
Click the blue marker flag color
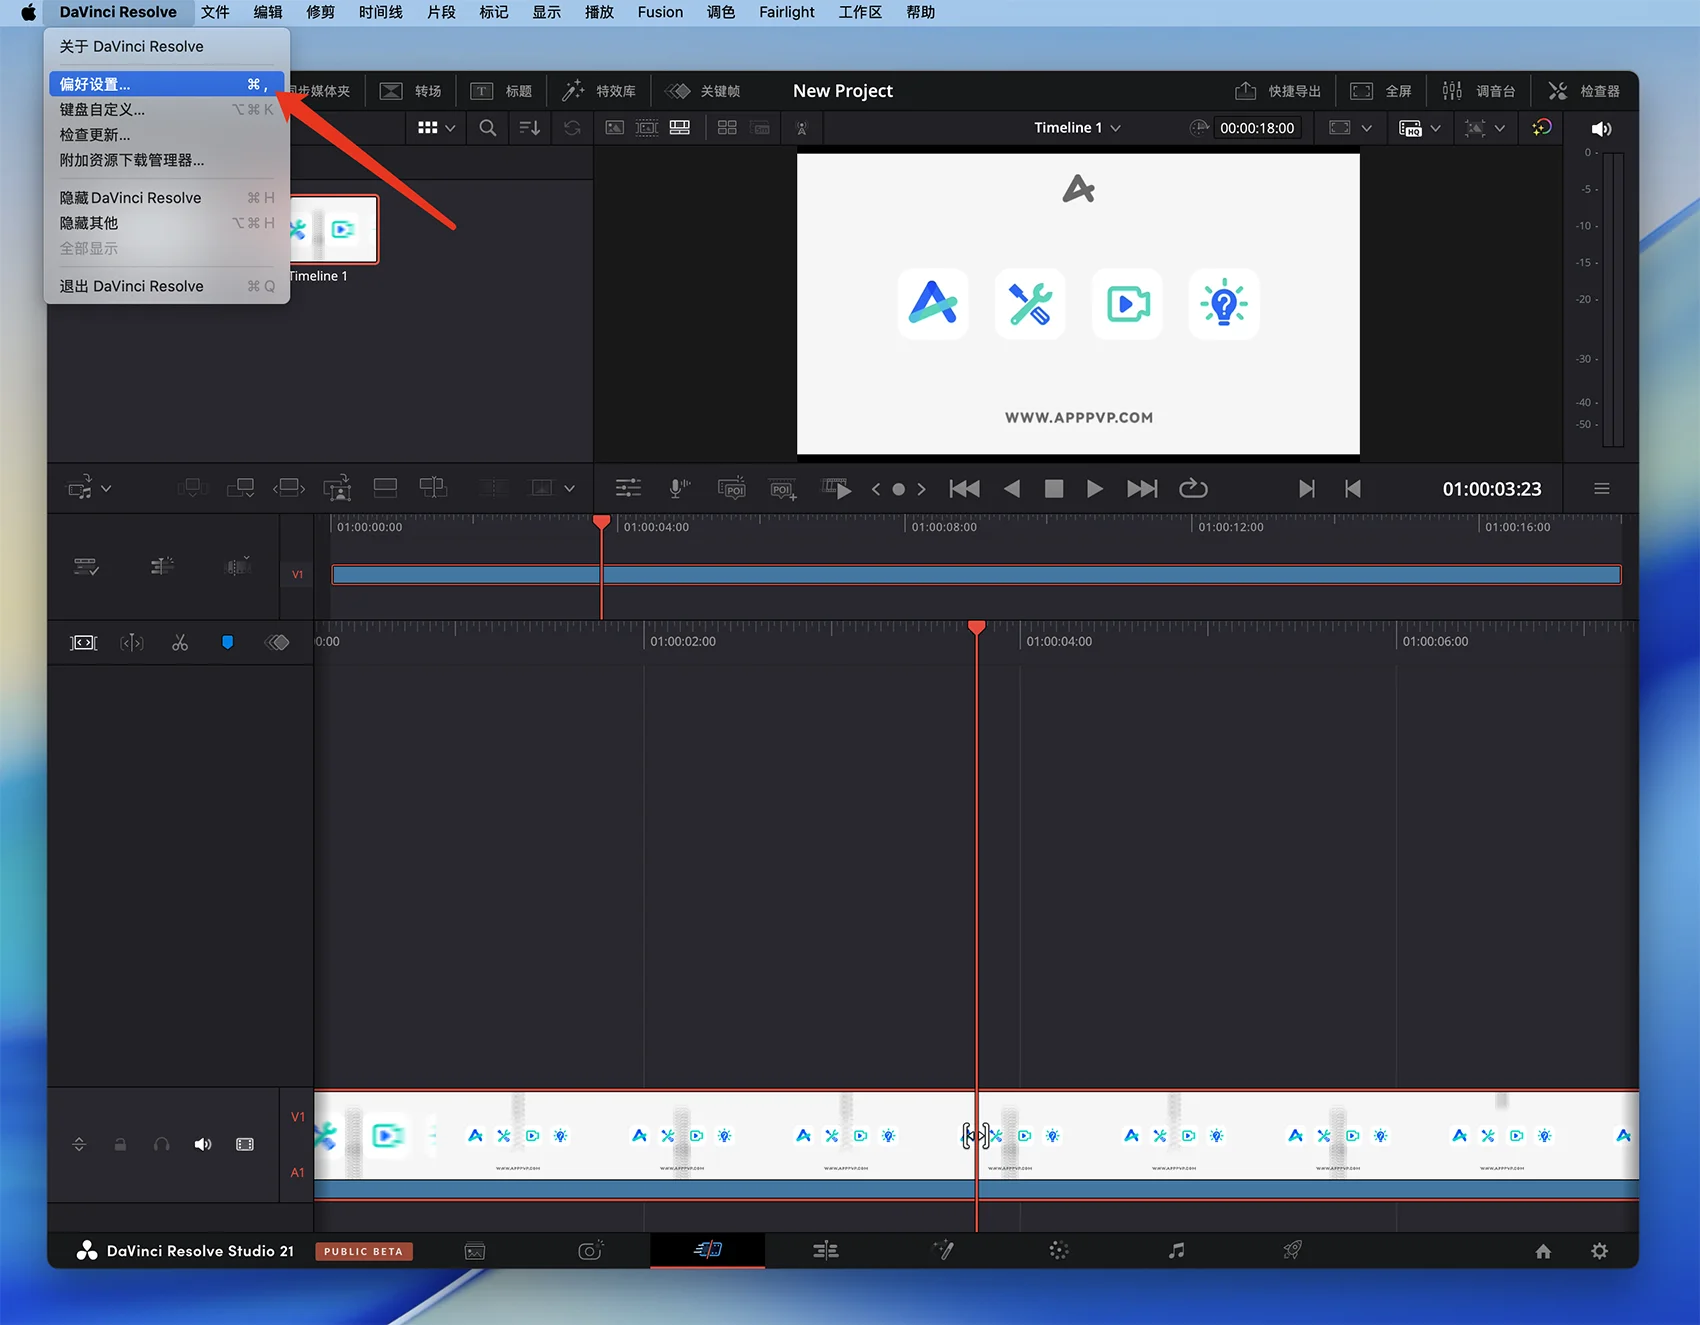pyautogui.click(x=227, y=642)
